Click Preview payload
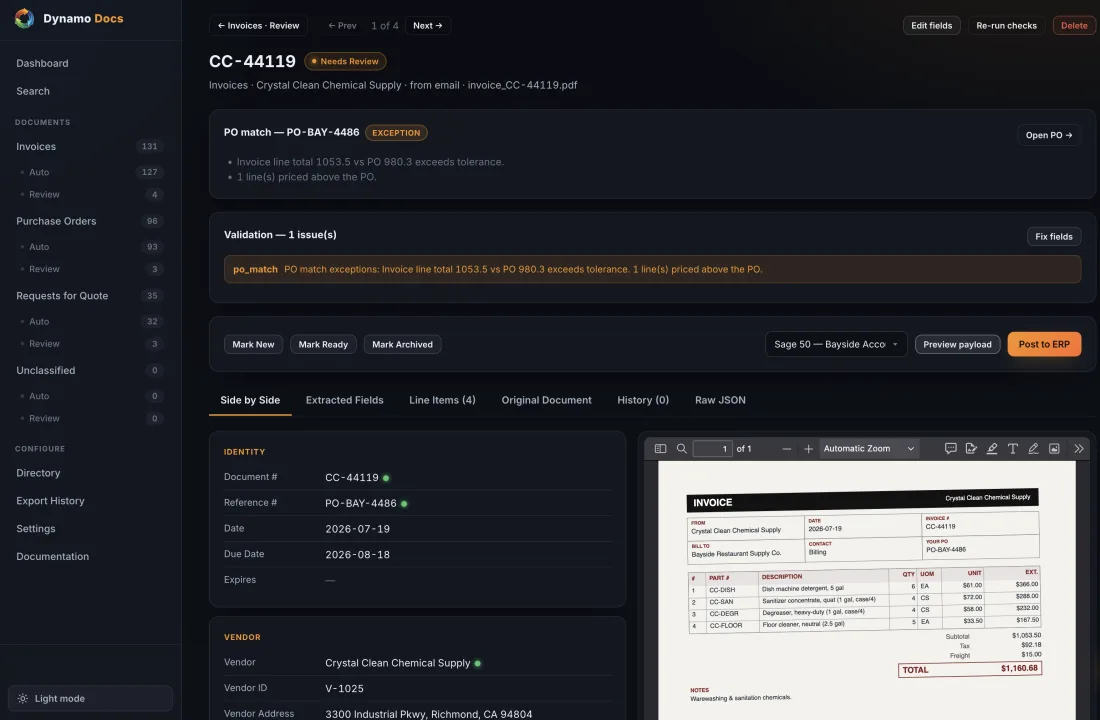The image size is (1100, 720). (x=957, y=344)
